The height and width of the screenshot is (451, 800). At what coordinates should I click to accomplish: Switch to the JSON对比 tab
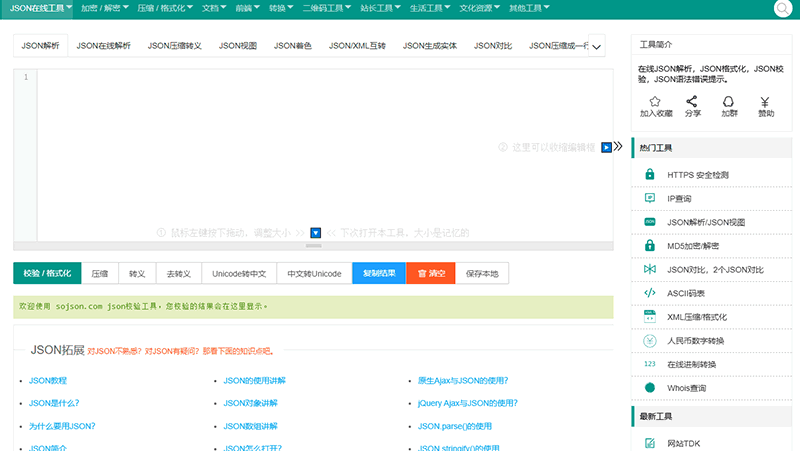[493, 46]
